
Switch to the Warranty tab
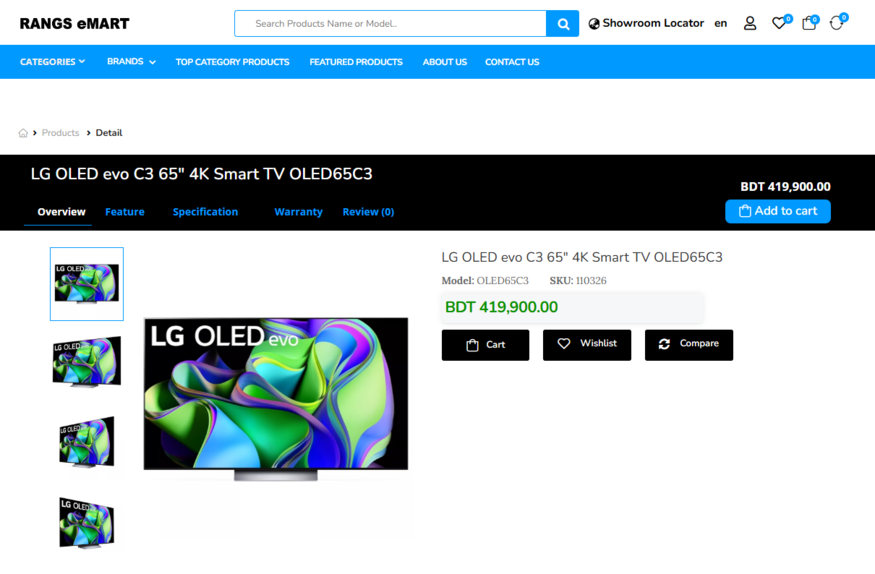pyautogui.click(x=299, y=212)
